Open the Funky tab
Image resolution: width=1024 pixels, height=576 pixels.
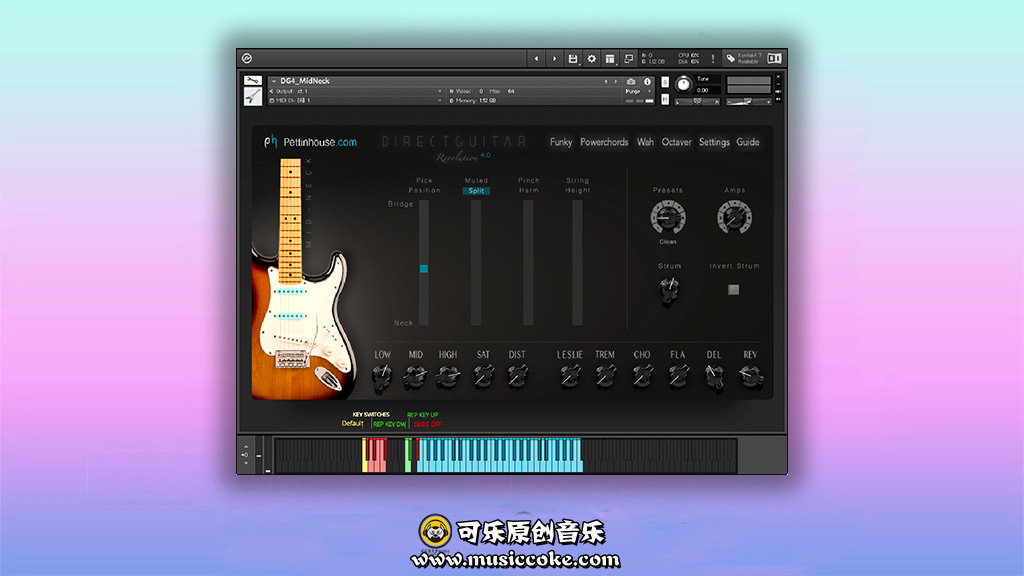click(x=561, y=142)
